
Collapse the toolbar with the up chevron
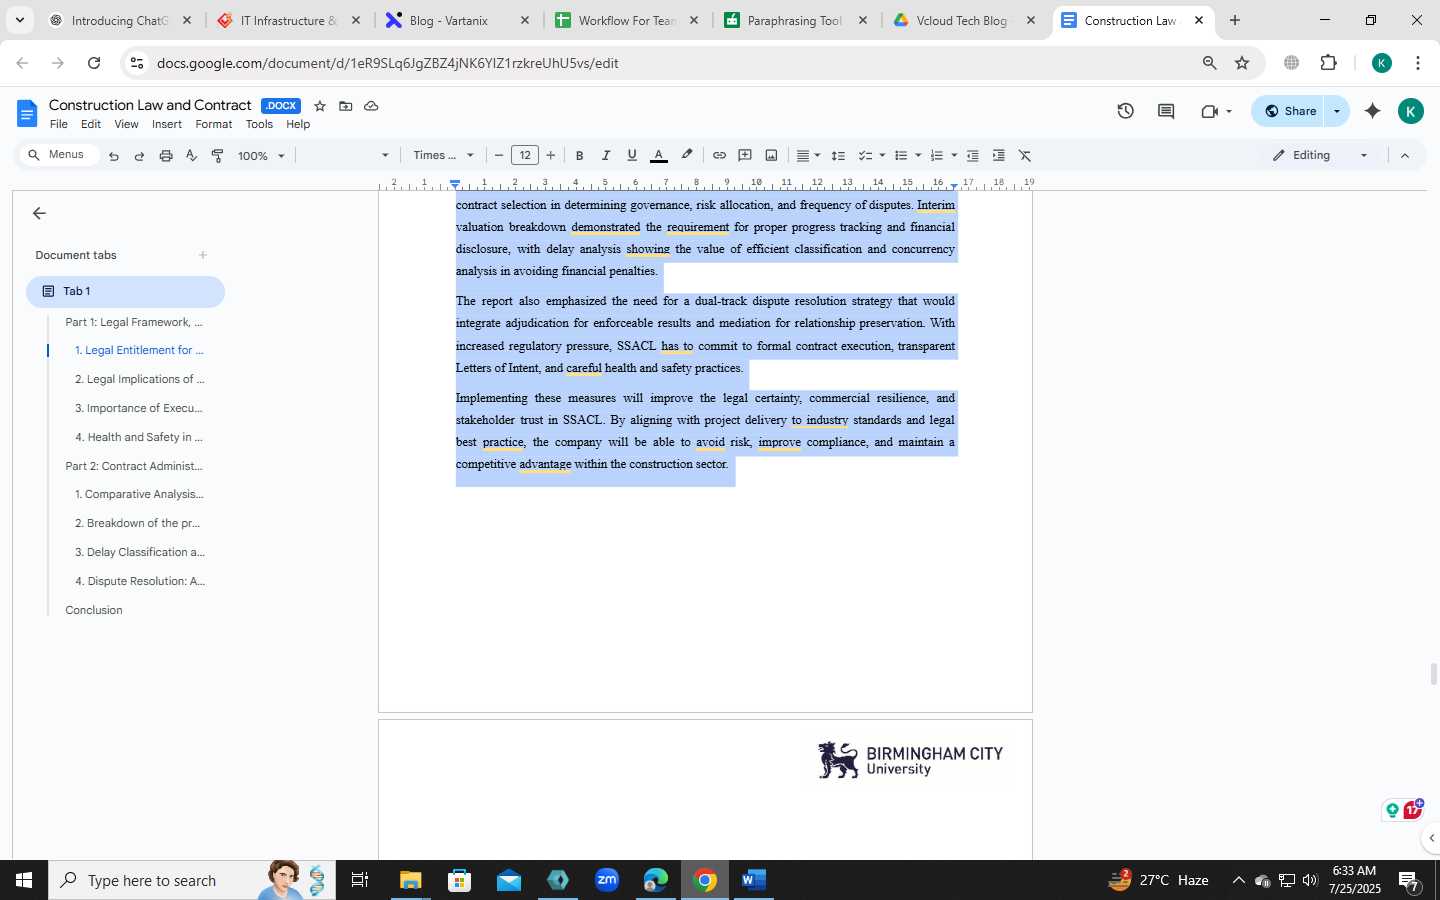1405,156
